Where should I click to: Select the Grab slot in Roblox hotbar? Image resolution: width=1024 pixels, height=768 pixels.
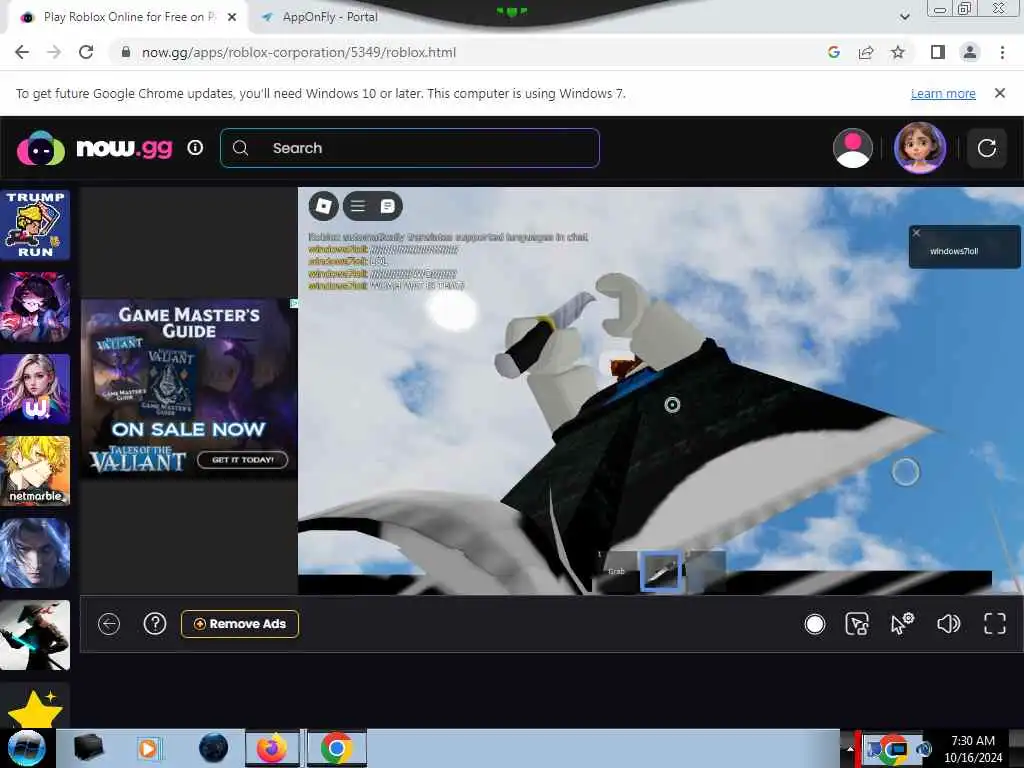[616, 571]
